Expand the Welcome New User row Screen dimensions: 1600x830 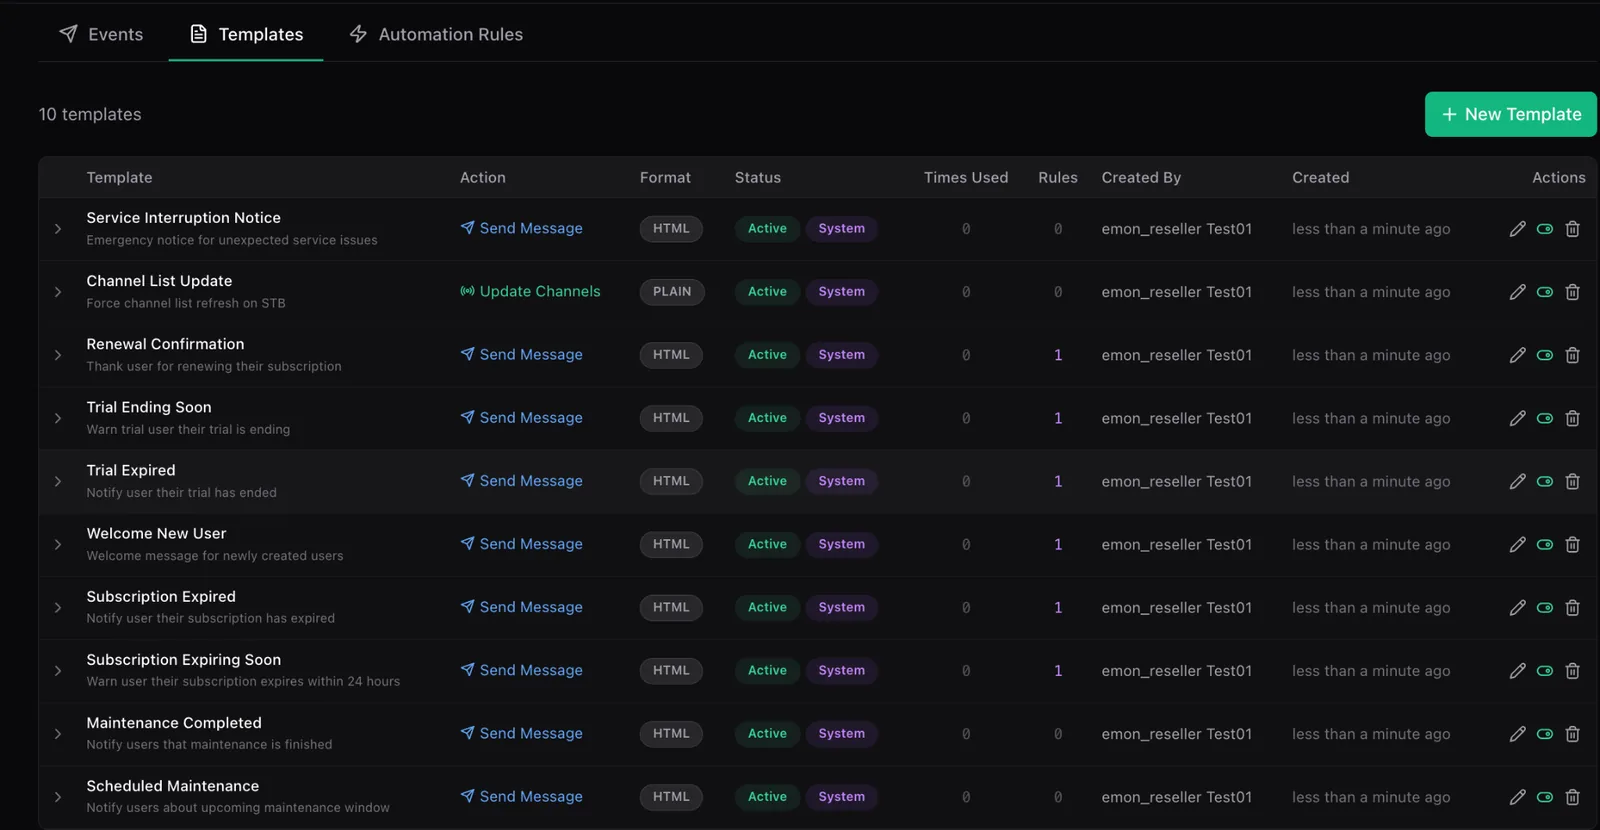pos(58,544)
